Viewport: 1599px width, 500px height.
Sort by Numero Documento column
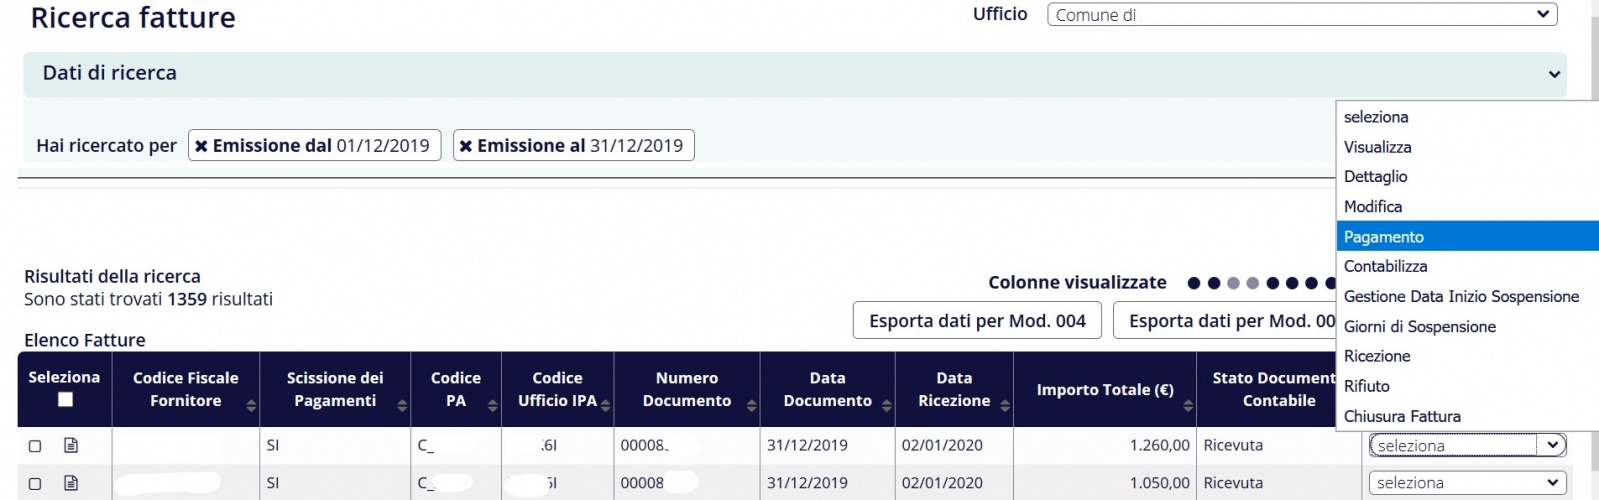tap(750, 405)
